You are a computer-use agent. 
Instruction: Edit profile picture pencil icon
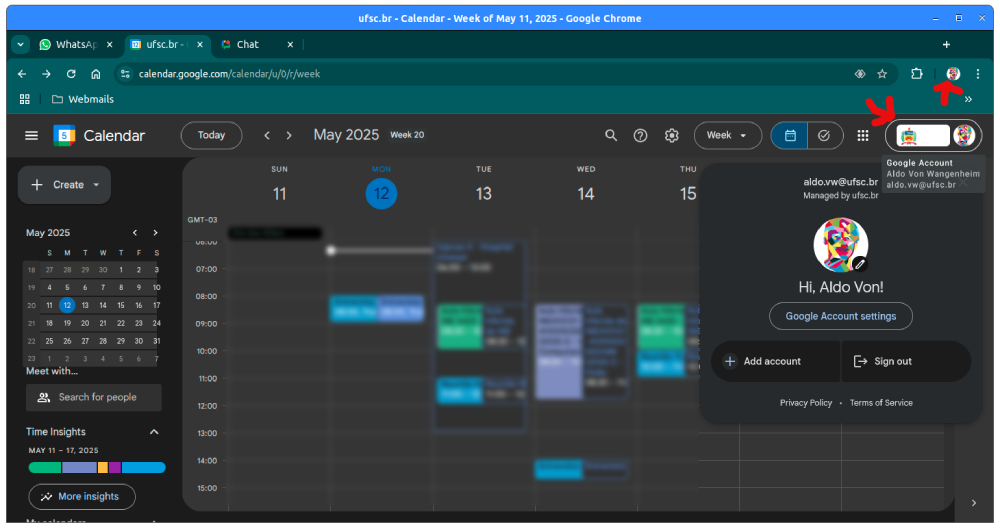pyautogui.click(x=860, y=264)
